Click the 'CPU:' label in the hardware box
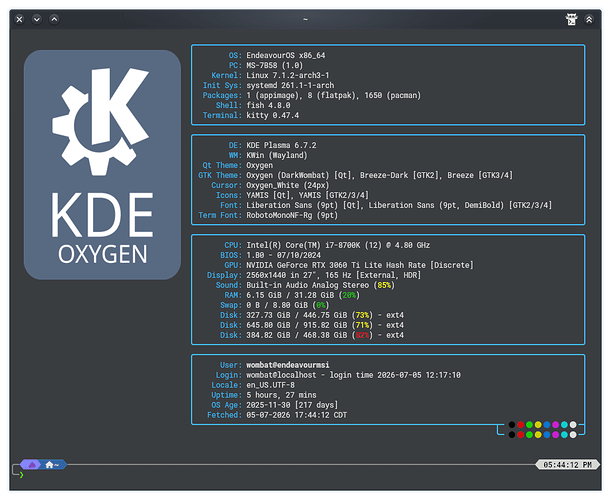611x500 pixels. (x=233, y=245)
